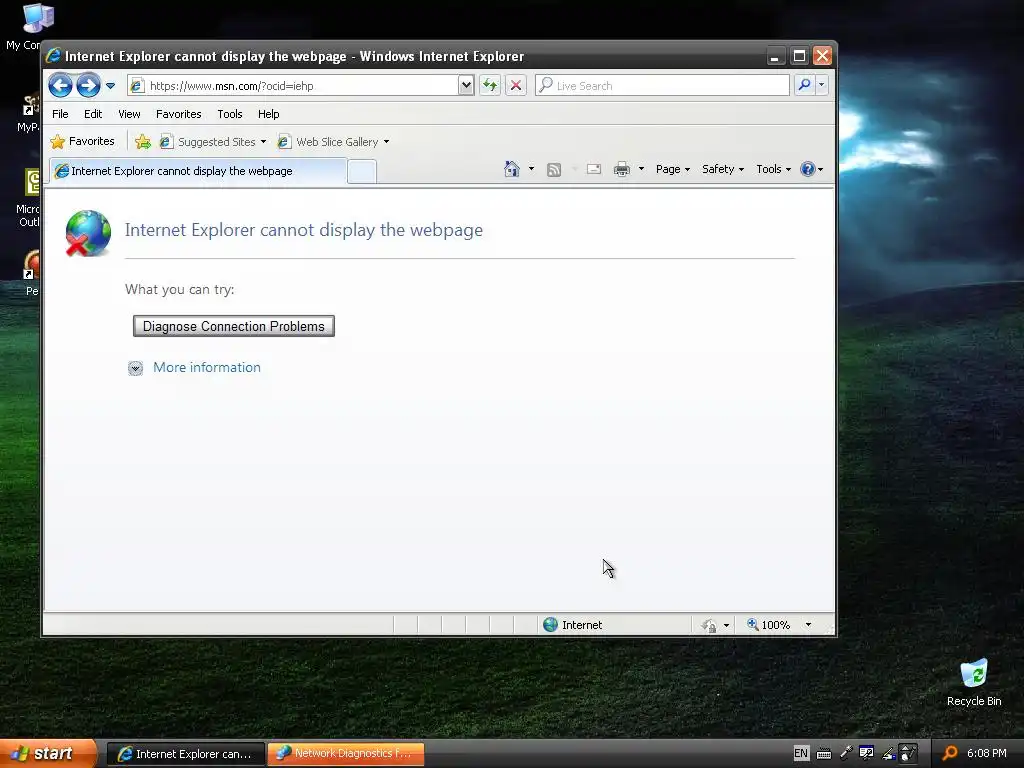Print the page with the printer icon

pos(622,170)
